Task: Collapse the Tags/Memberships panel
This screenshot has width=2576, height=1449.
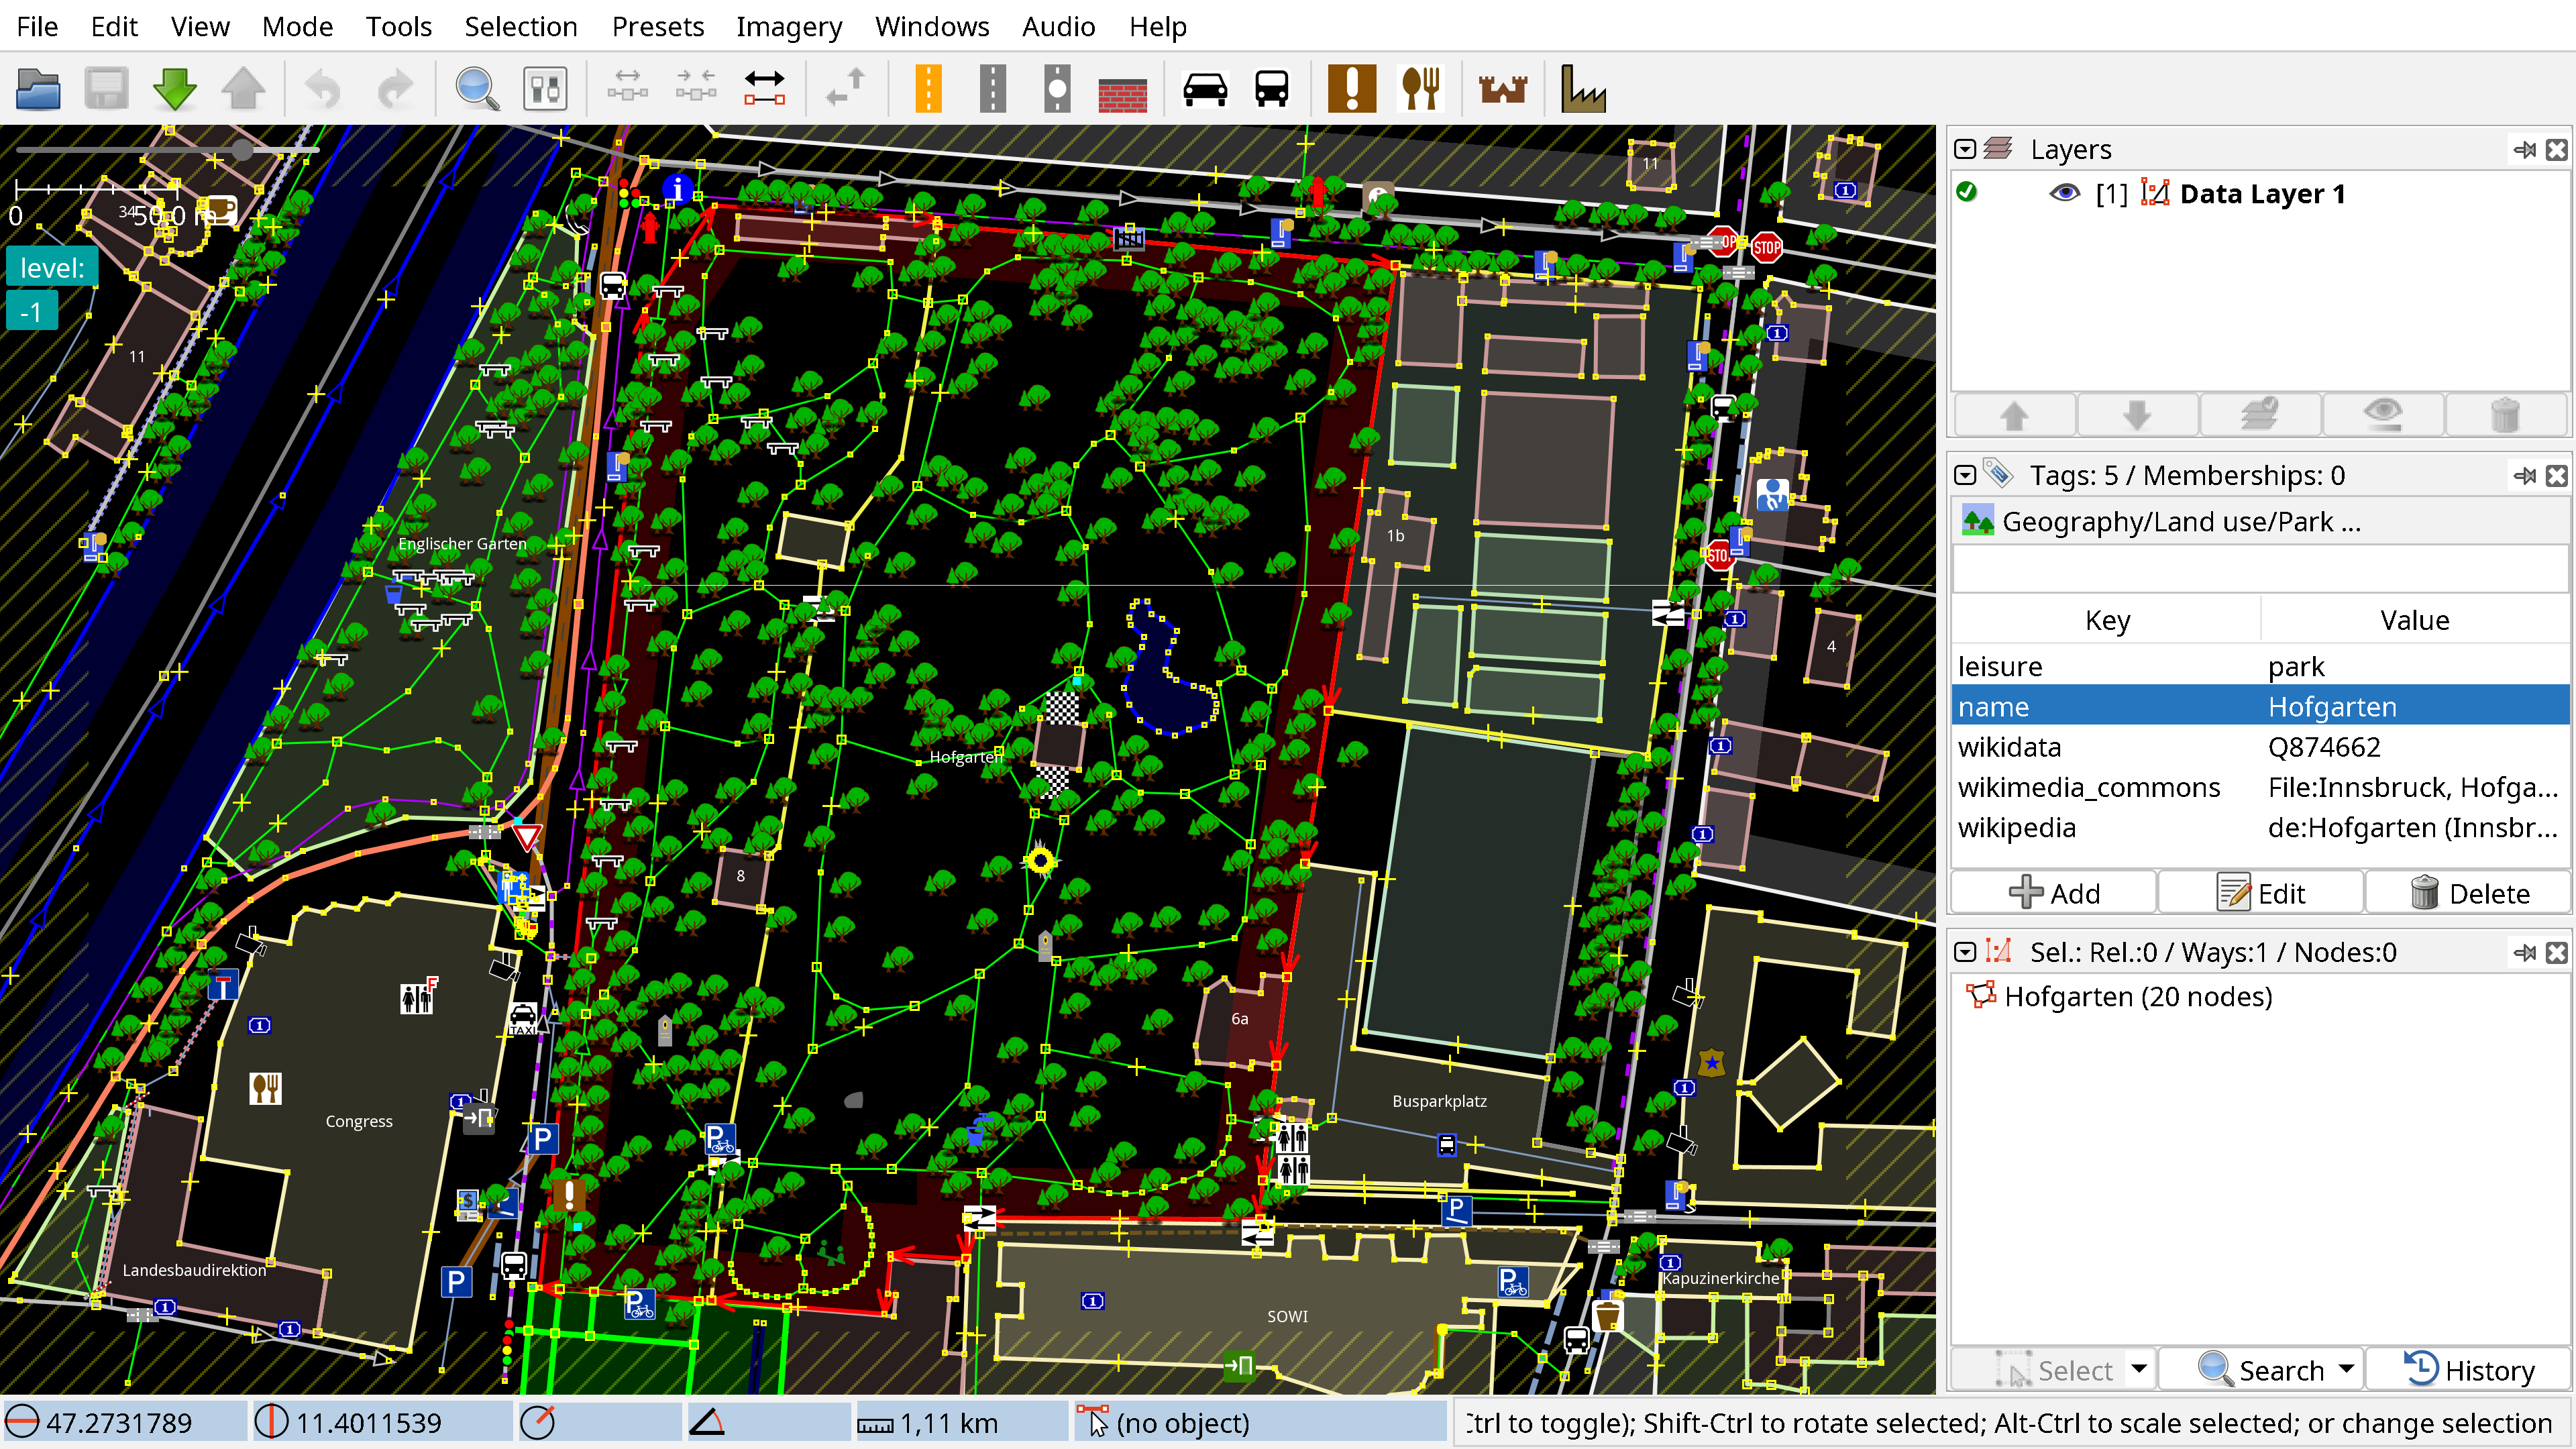Action: (1965, 475)
